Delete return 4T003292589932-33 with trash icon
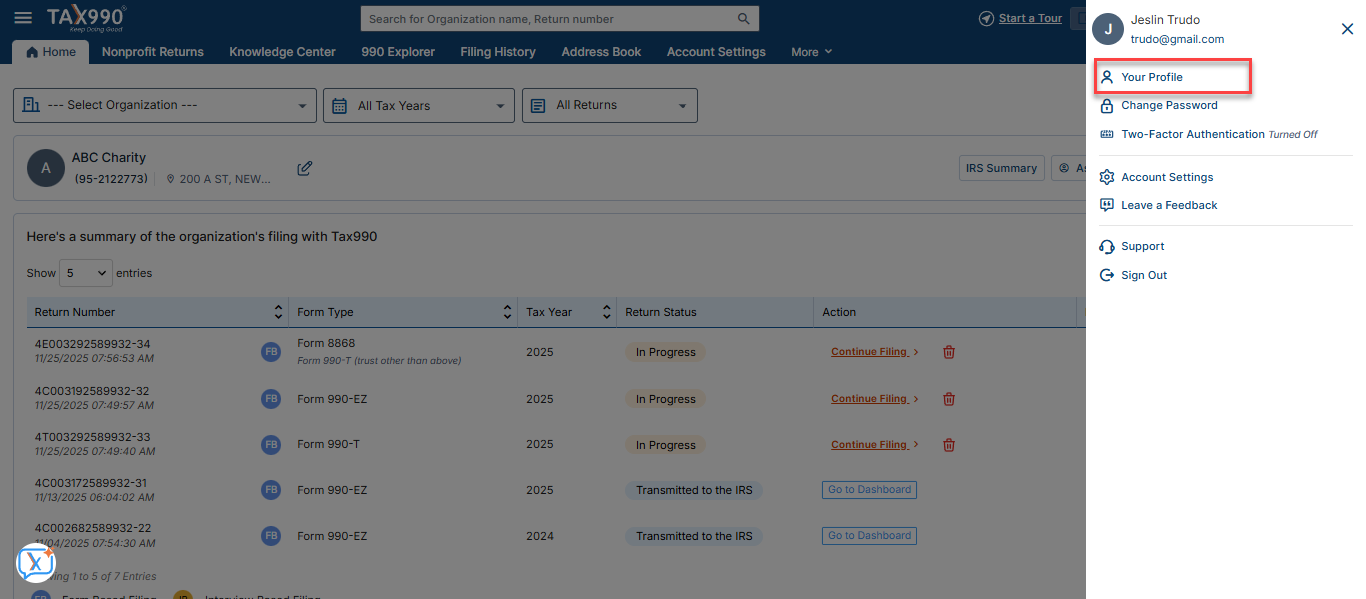The width and height of the screenshot is (1366, 599). coord(949,445)
